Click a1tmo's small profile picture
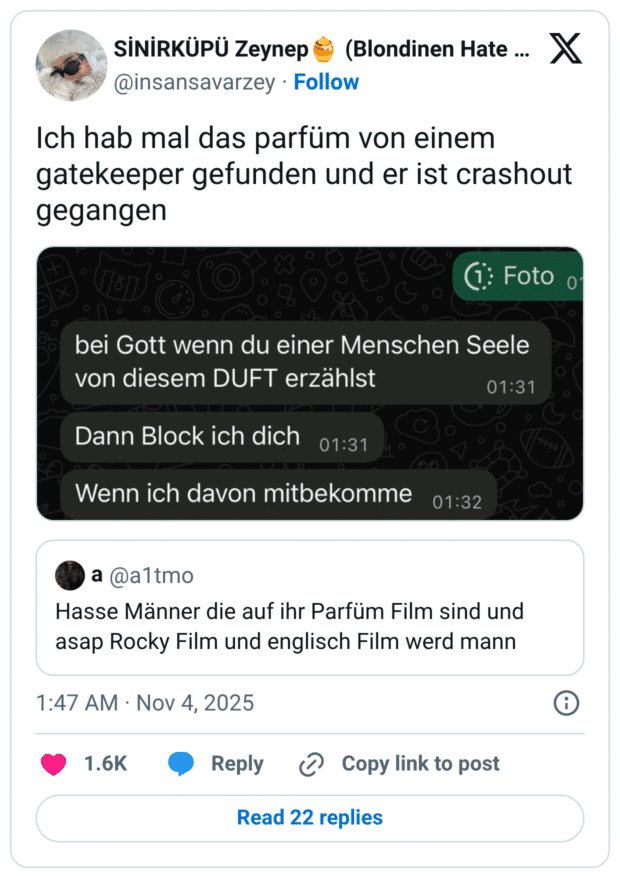620x878 pixels. coord(69,575)
